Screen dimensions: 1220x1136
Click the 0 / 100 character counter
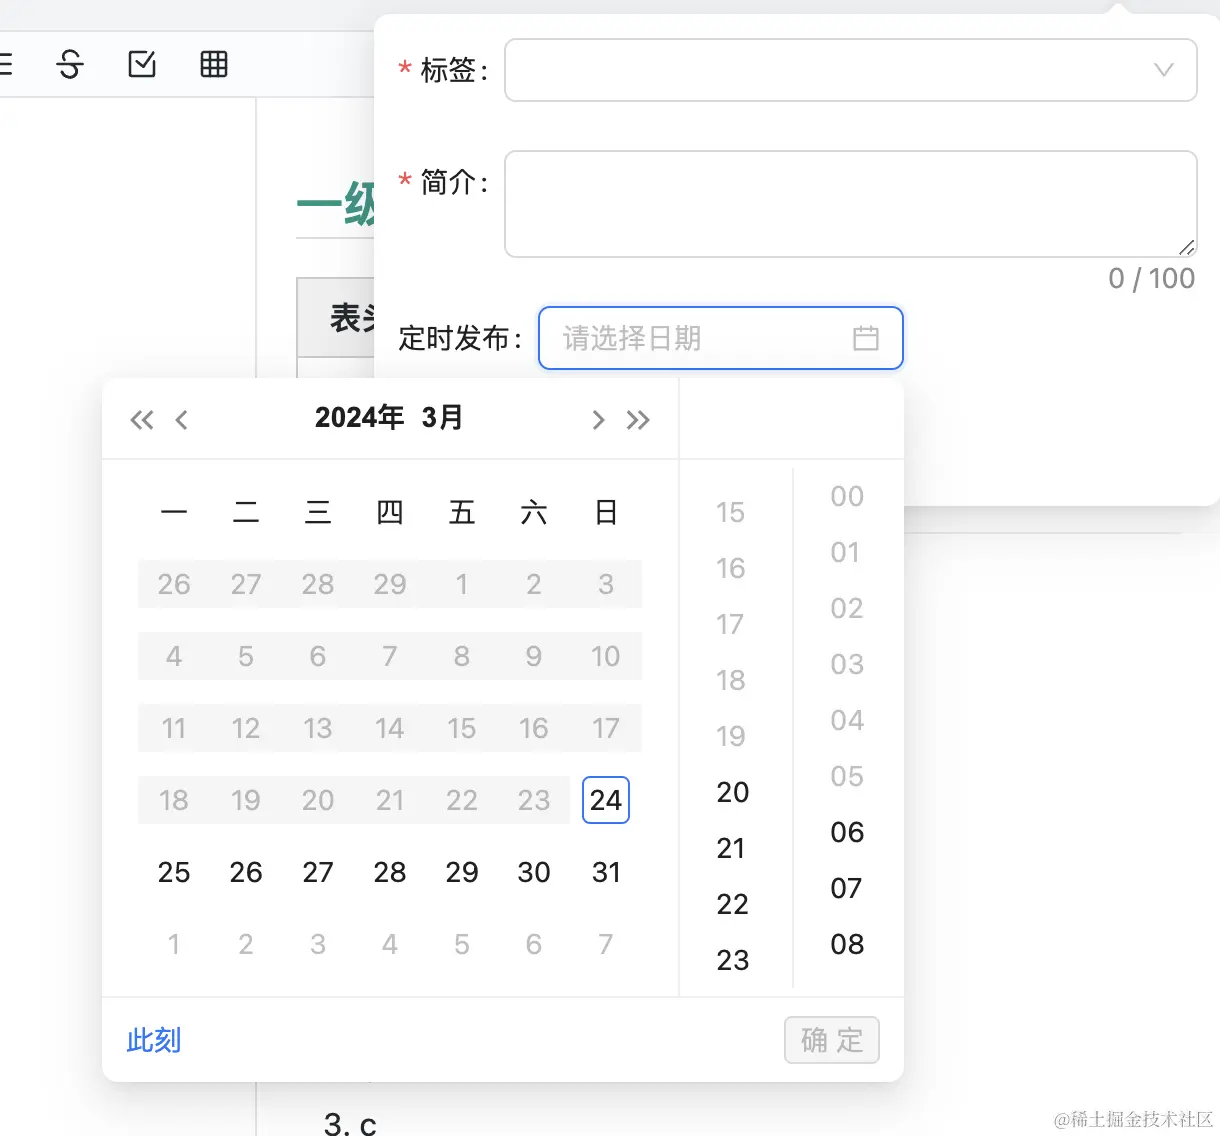coord(1152,278)
